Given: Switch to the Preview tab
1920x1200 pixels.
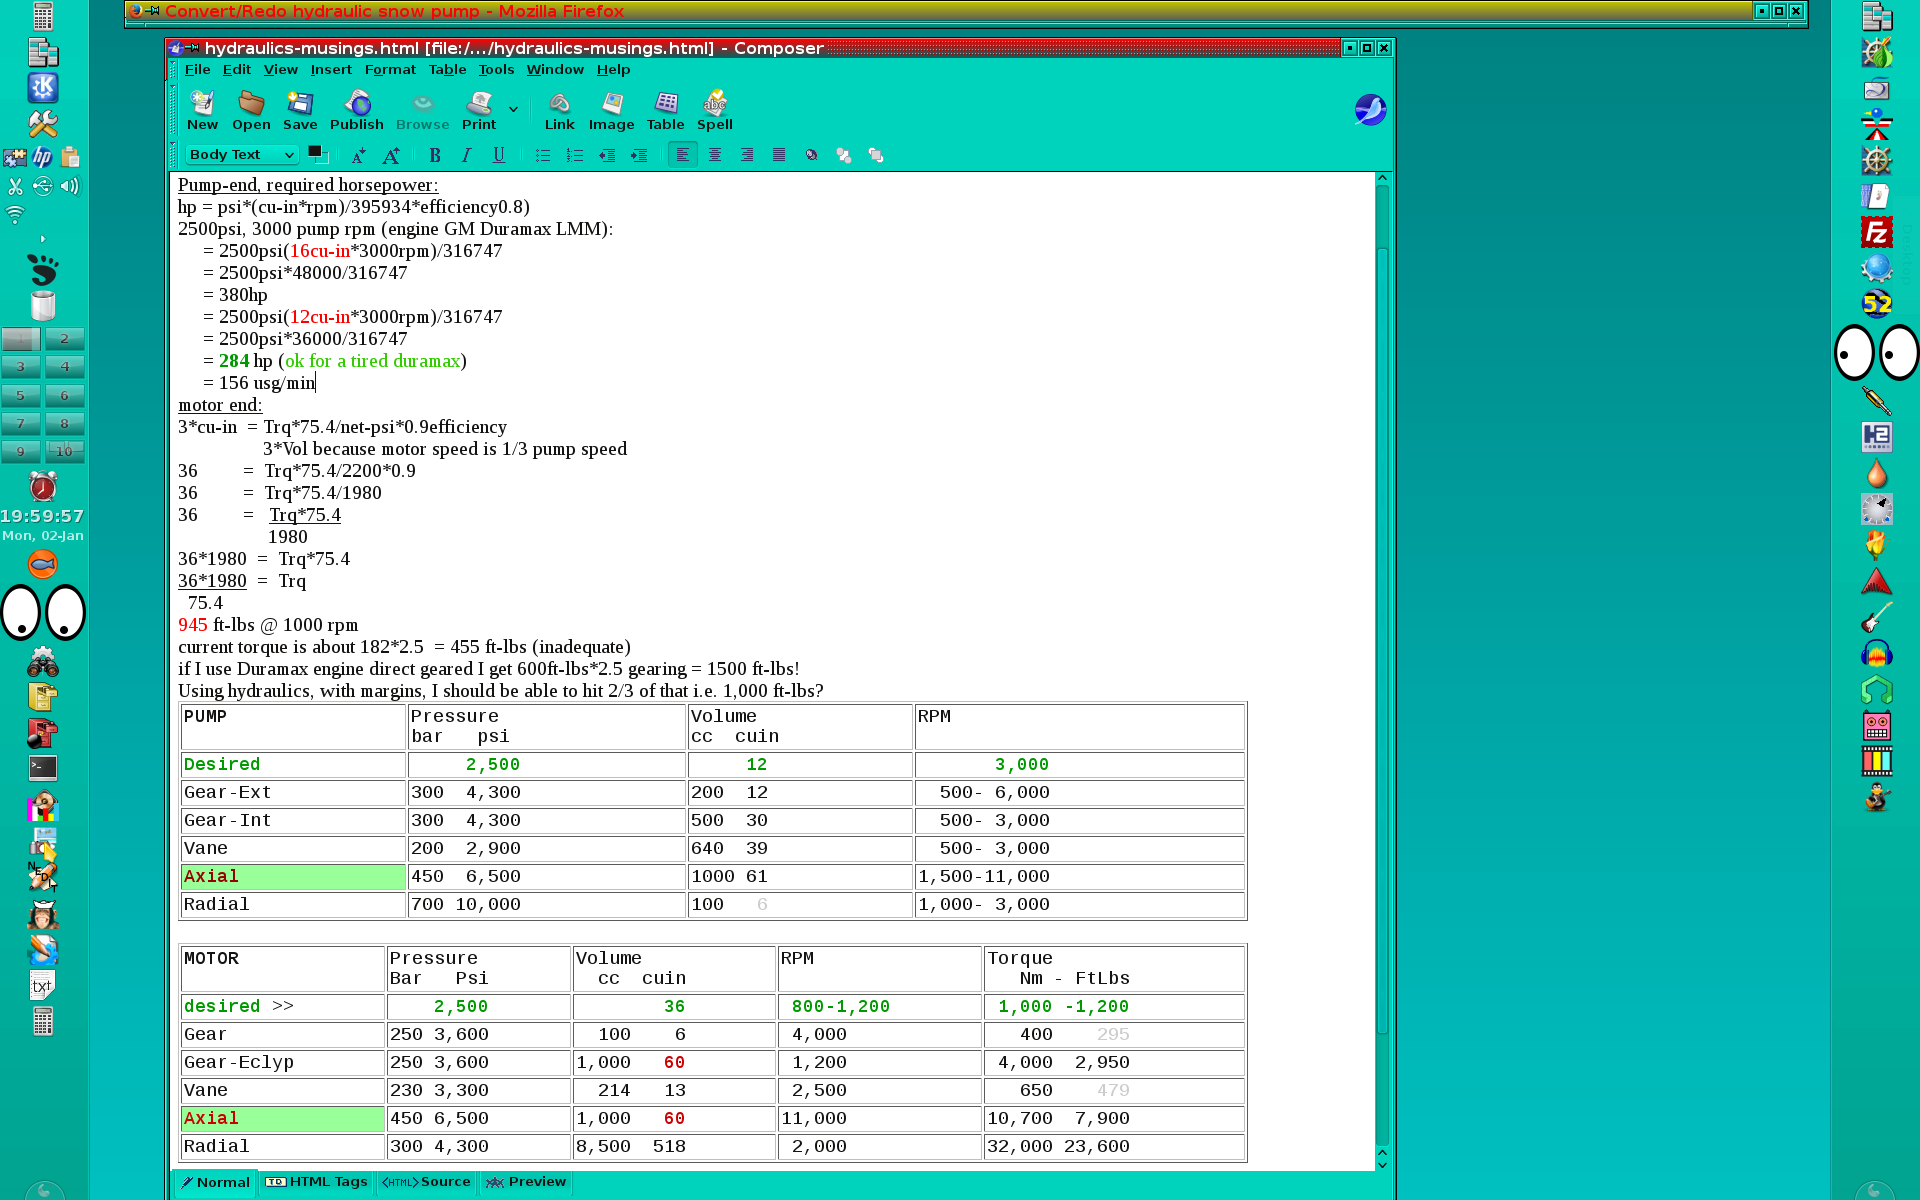Looking at the screenshot, I should (x=526, y=1182).
